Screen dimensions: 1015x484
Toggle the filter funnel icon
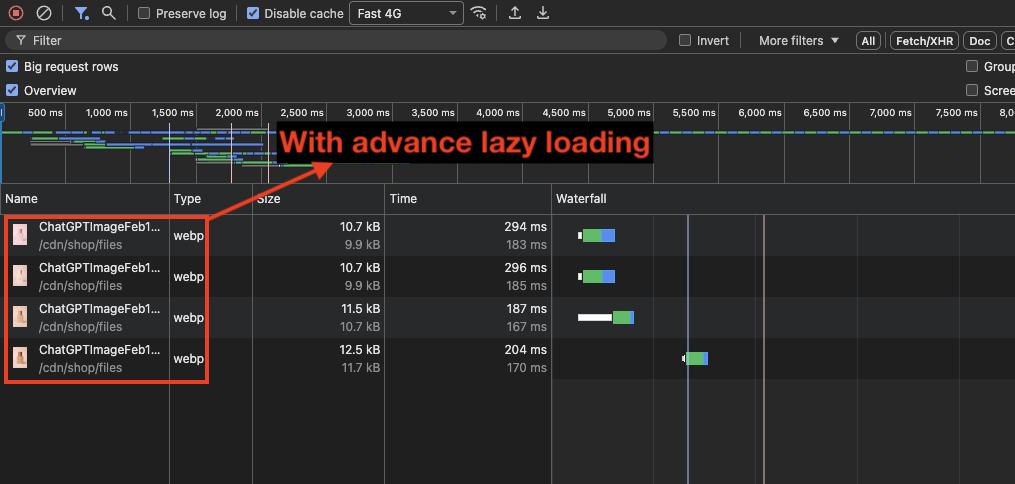[81, 13]
